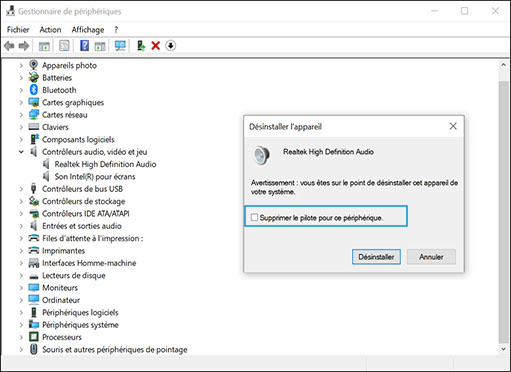The image size is (511, 372).
Task: Select 'Son Intel(R) pour écrans' device
Action: [95, 176]
